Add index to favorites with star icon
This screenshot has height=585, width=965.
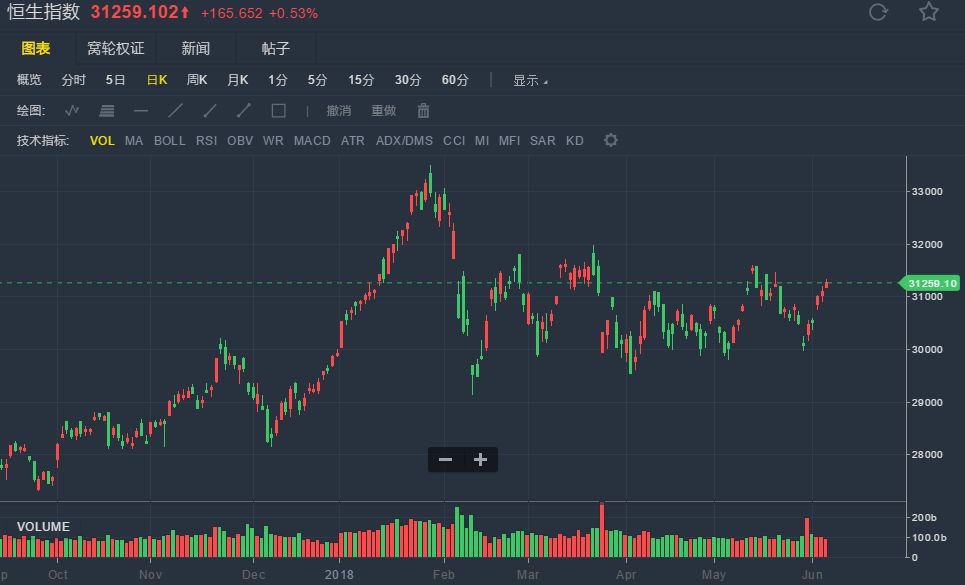929,12
